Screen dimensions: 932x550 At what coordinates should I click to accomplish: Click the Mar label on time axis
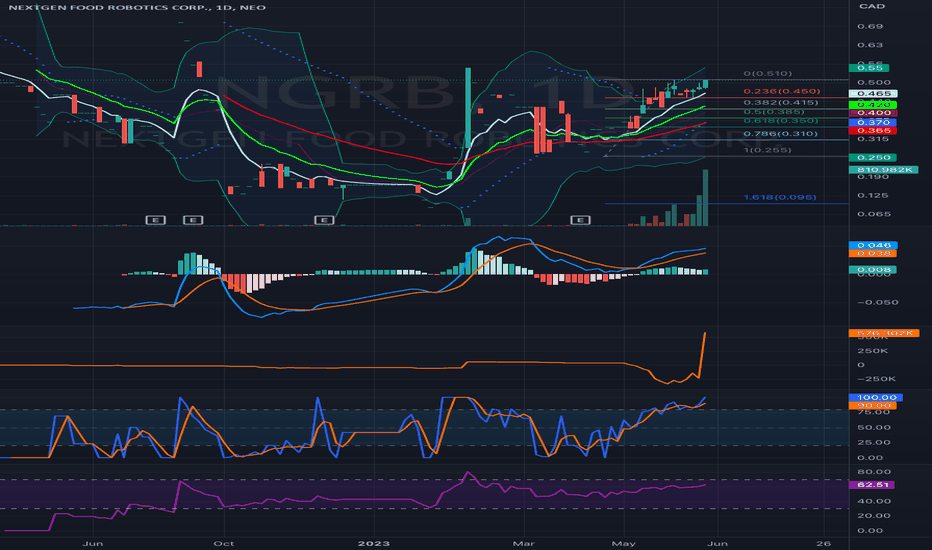(x=523, y=543)
